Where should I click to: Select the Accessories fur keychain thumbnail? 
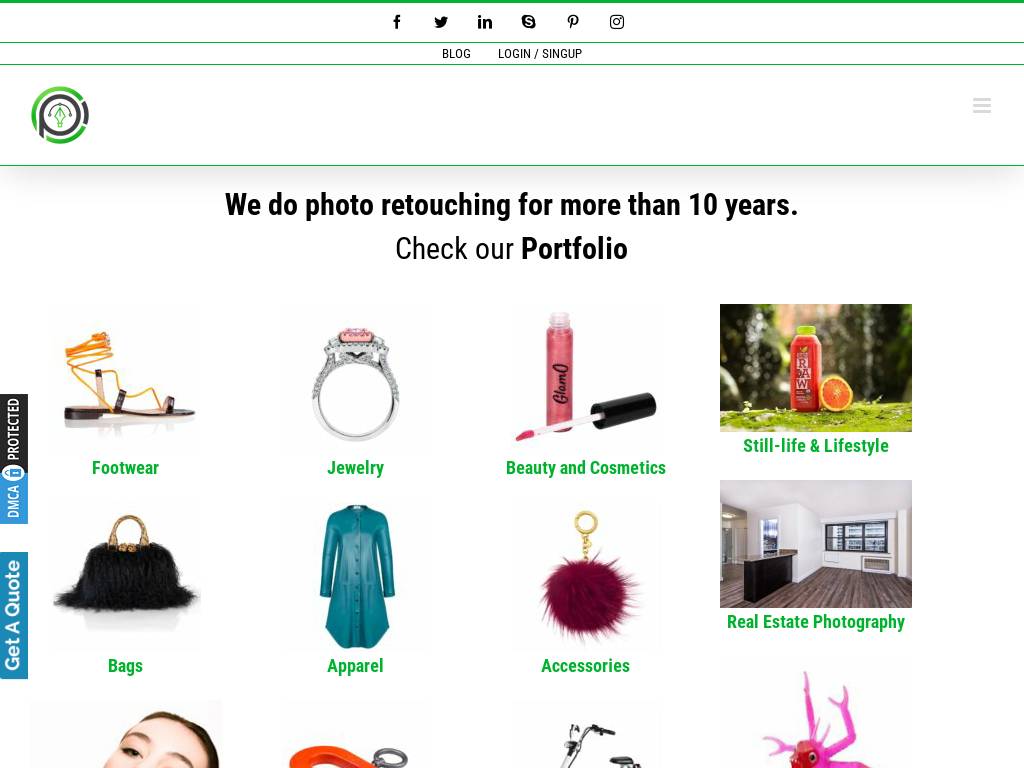pos(585,575)
